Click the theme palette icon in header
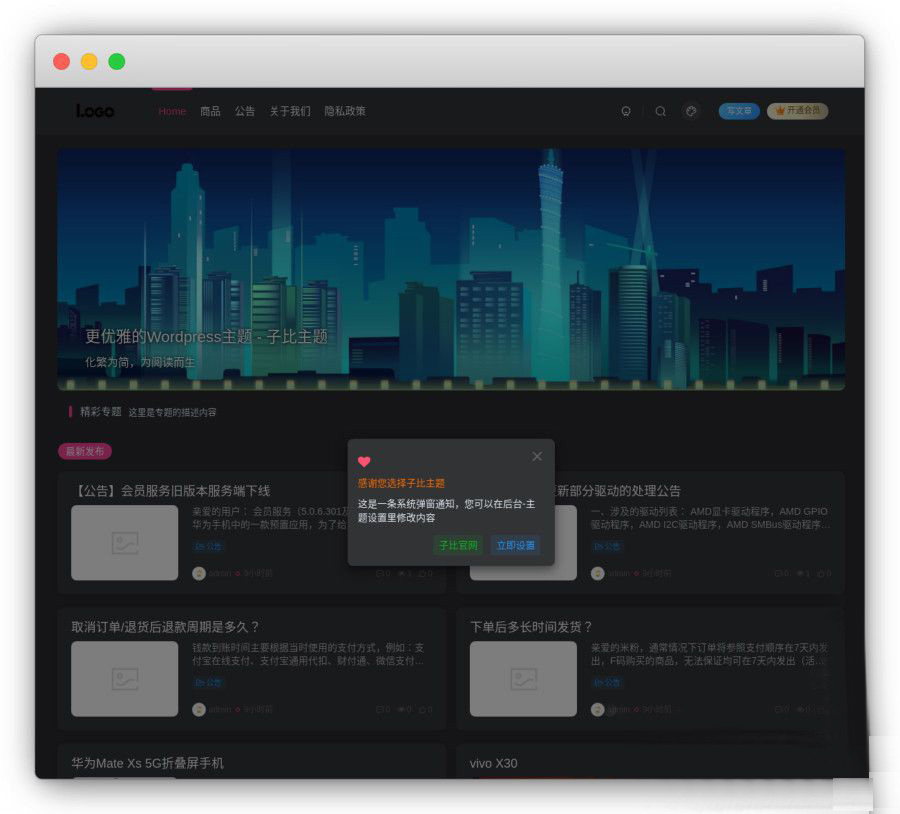Screen dimensions: 900x814 tap(690, 111)
